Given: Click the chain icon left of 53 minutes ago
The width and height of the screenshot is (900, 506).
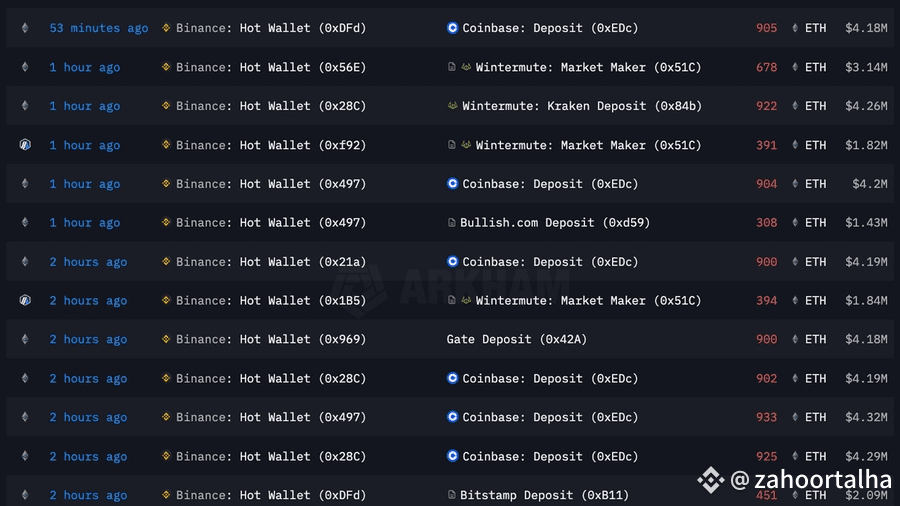Looking at the screenshot, I should 25,28.
